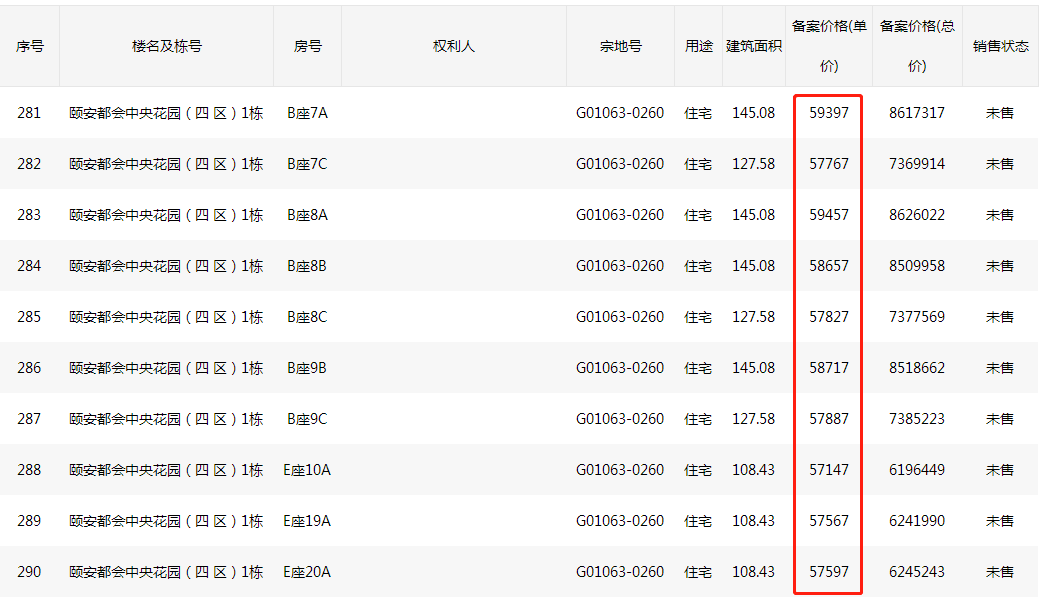Viewport: 1048px width, 602px height.
Task: Click 未售 status in row 281
Action: pyautogui.click(x=1001, y=113)
